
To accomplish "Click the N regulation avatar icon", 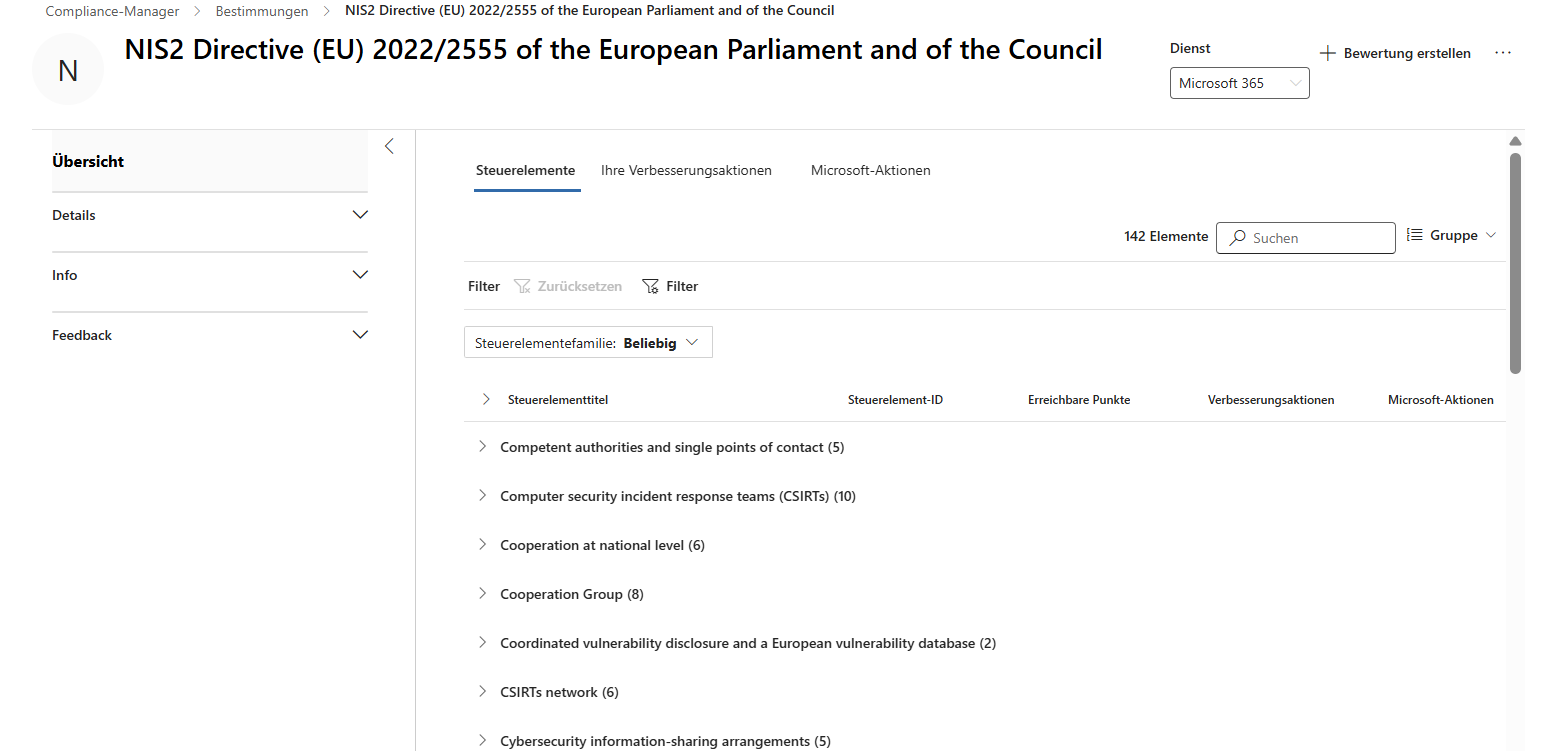I will 67,69.
